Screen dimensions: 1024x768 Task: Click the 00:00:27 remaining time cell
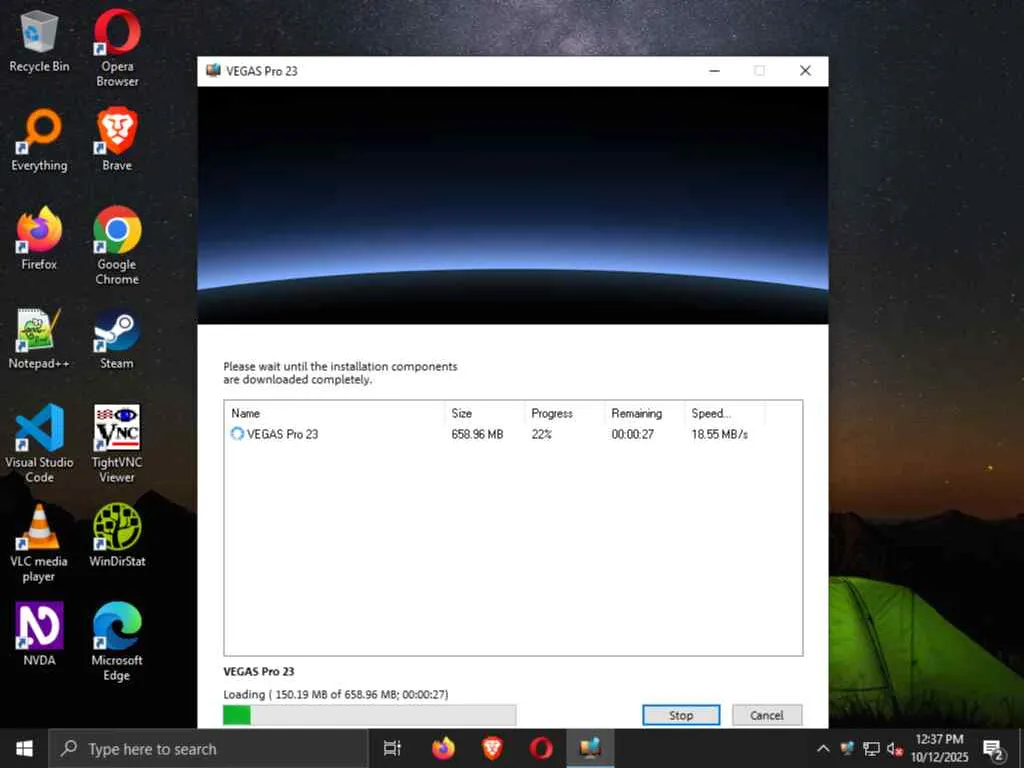coord(633,434)
